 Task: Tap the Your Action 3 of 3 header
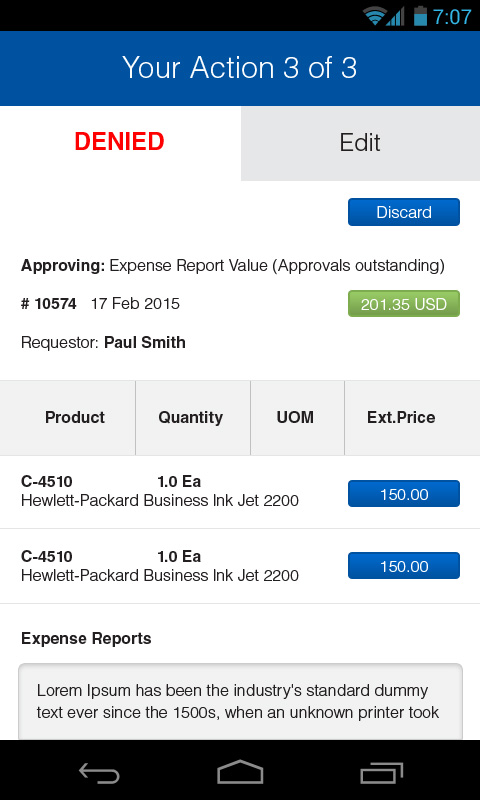240,68
